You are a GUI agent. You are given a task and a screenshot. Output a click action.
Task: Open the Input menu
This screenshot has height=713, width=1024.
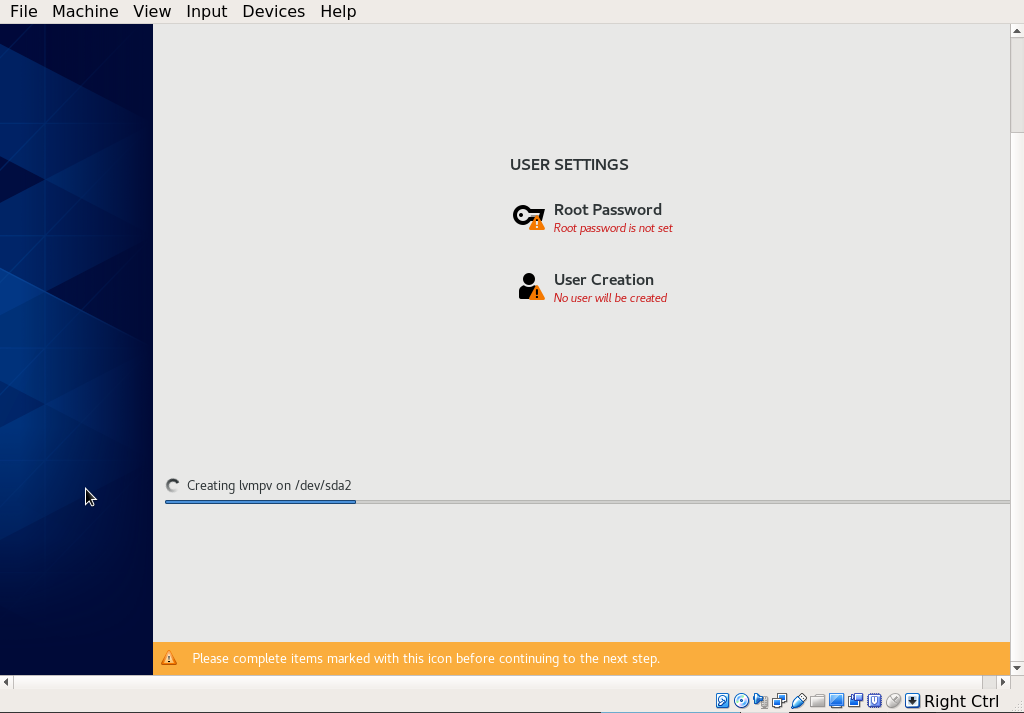[206, 11]
